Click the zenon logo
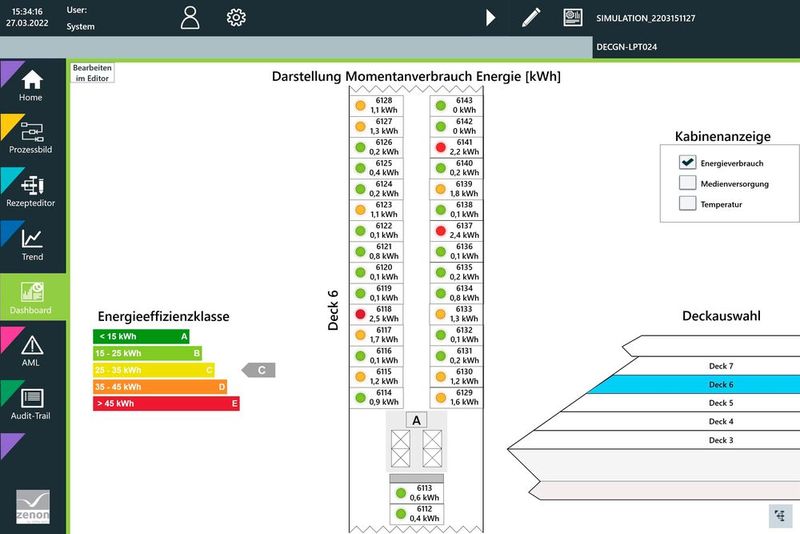Image resolution: width=800 pixels, height=534 pixels. (x=33, y=506)
